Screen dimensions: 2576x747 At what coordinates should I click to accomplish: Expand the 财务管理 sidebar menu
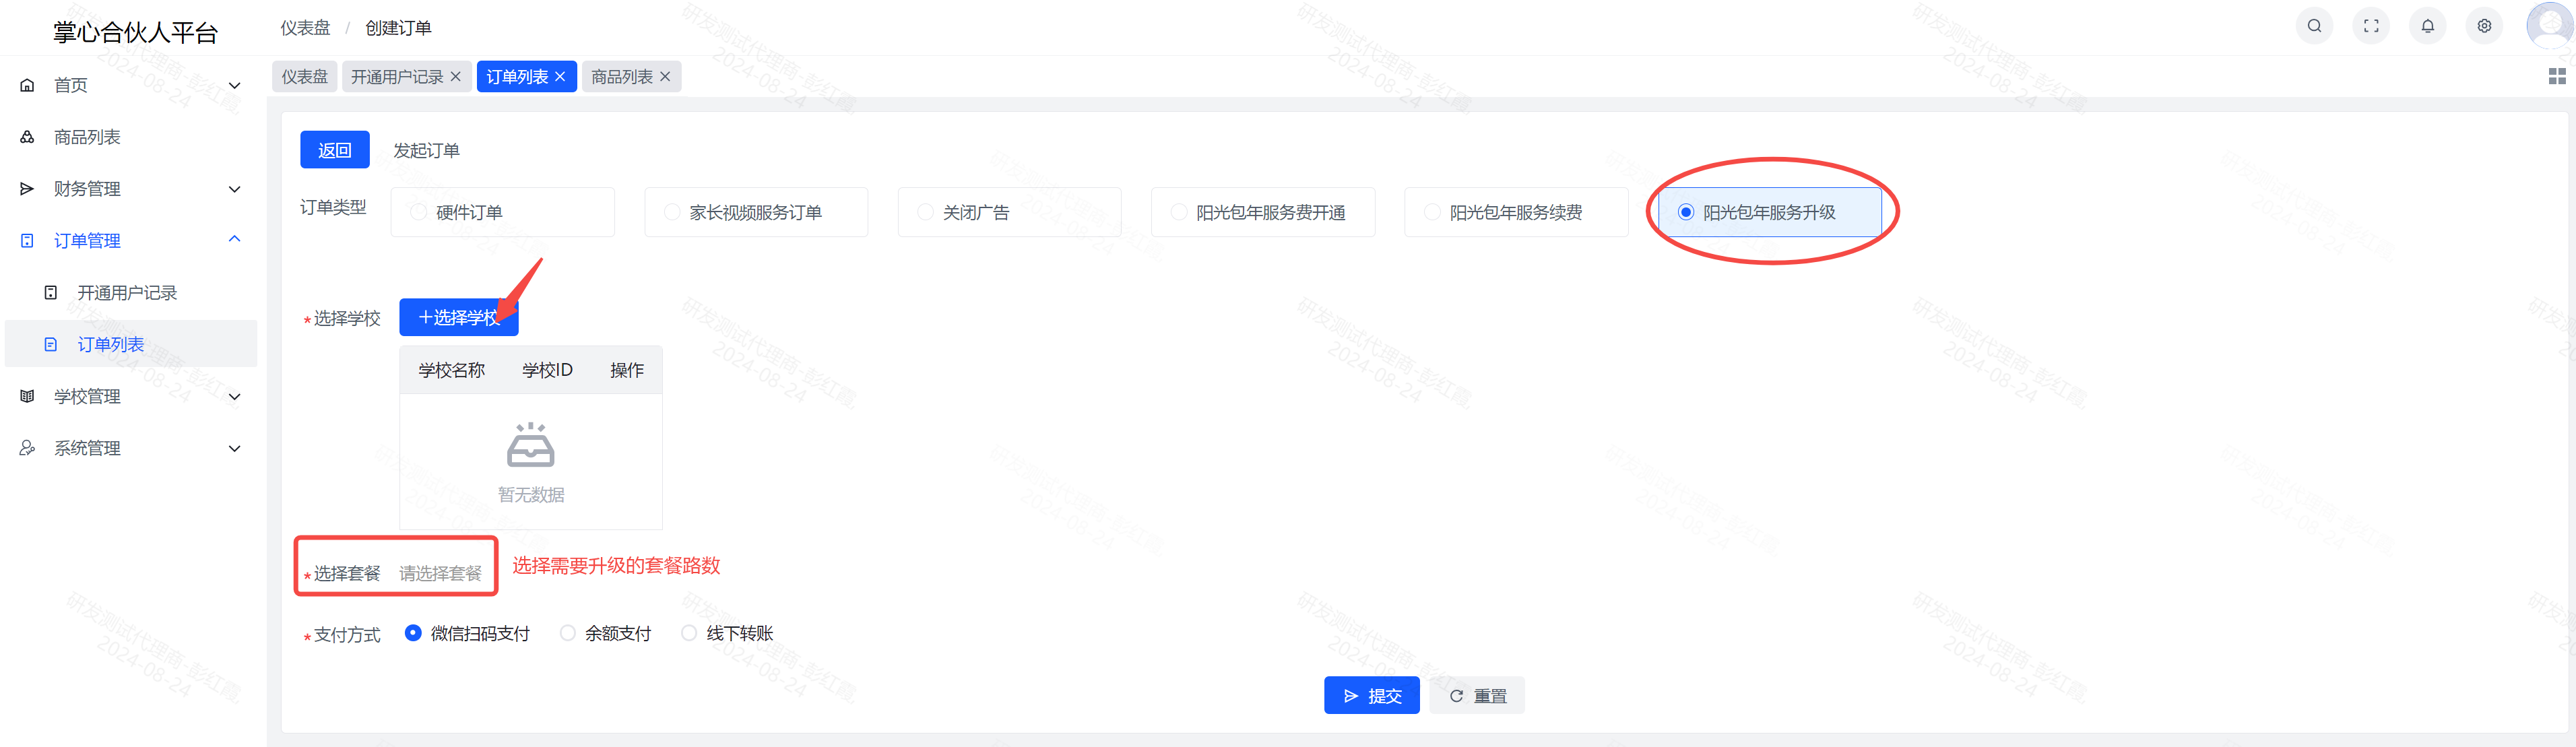click(x=130, y=189)
